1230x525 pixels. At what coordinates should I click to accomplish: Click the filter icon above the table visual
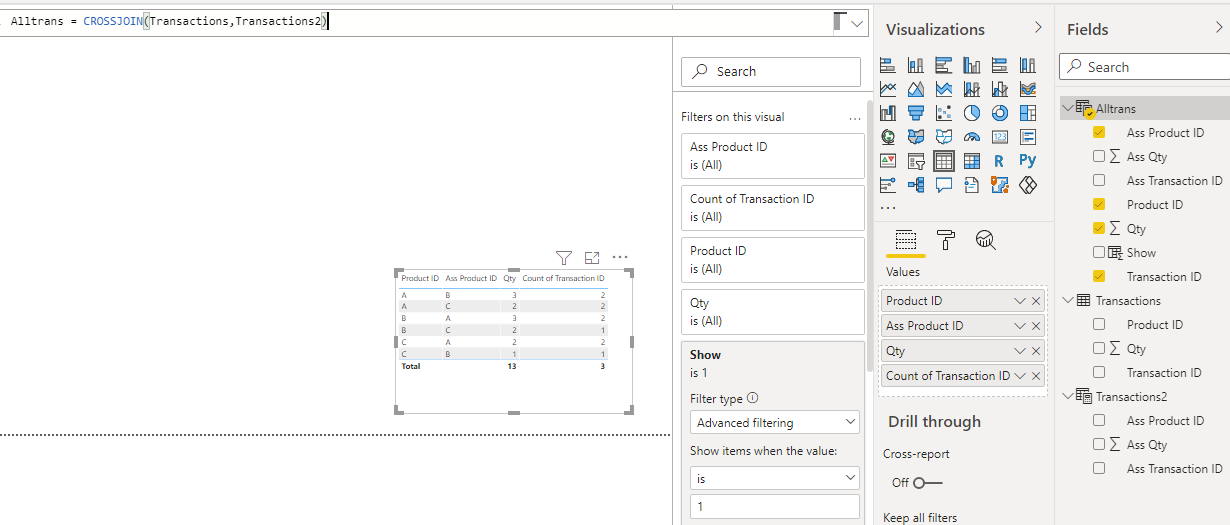tap(563, 257)
